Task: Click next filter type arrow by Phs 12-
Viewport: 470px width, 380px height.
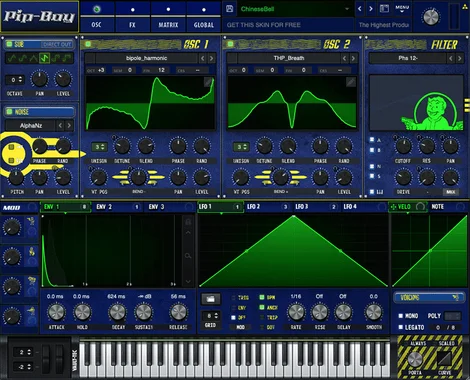Action: 460,58
